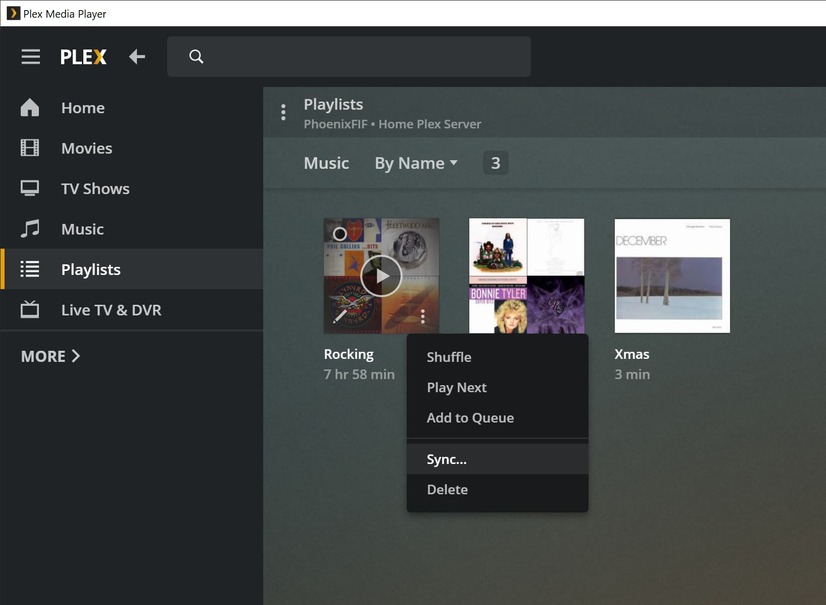Screen dimensions: 826x605
Task: Open Music library in sidebar
Action: 132,229
